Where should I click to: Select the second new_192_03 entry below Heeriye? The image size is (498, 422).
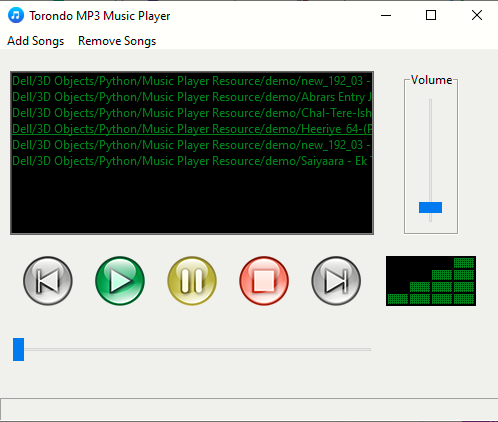[x=192, y=145]
